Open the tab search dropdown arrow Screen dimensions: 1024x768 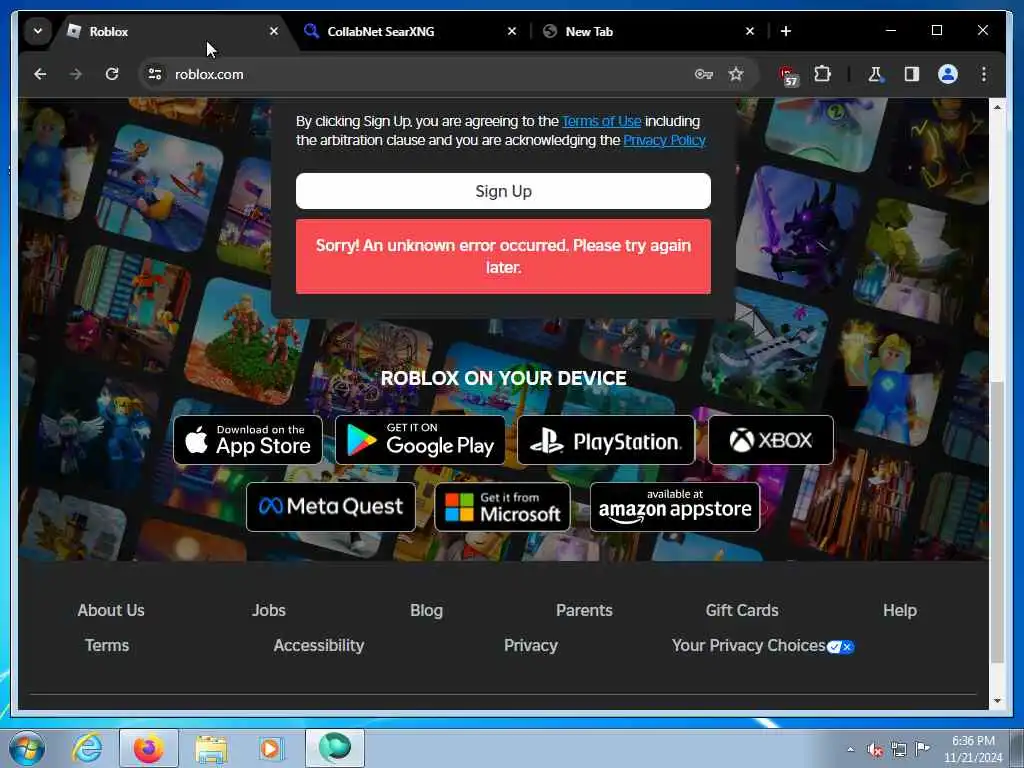[38, 31]
